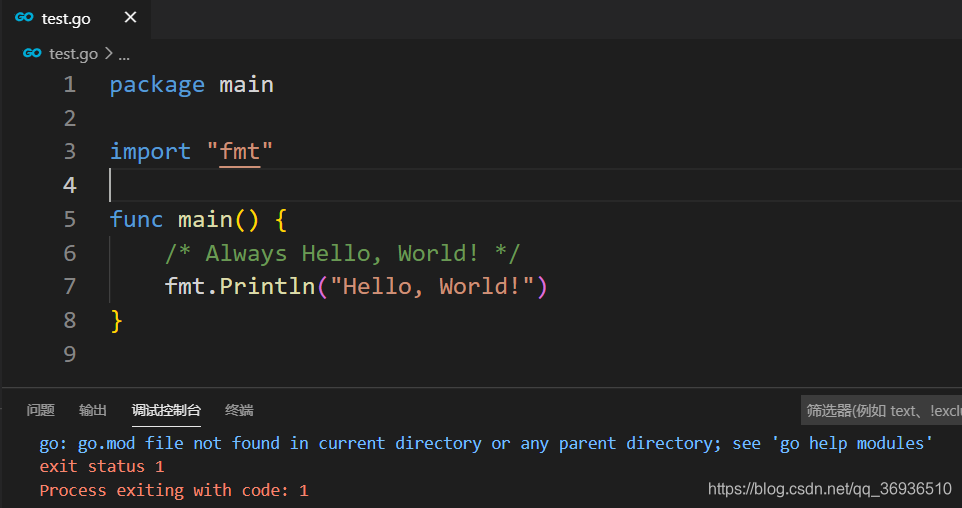Click the 'package' keyword on line 1
Image resolution: width=962 pixels, height=508 pixels.
(x=157, y=85)
